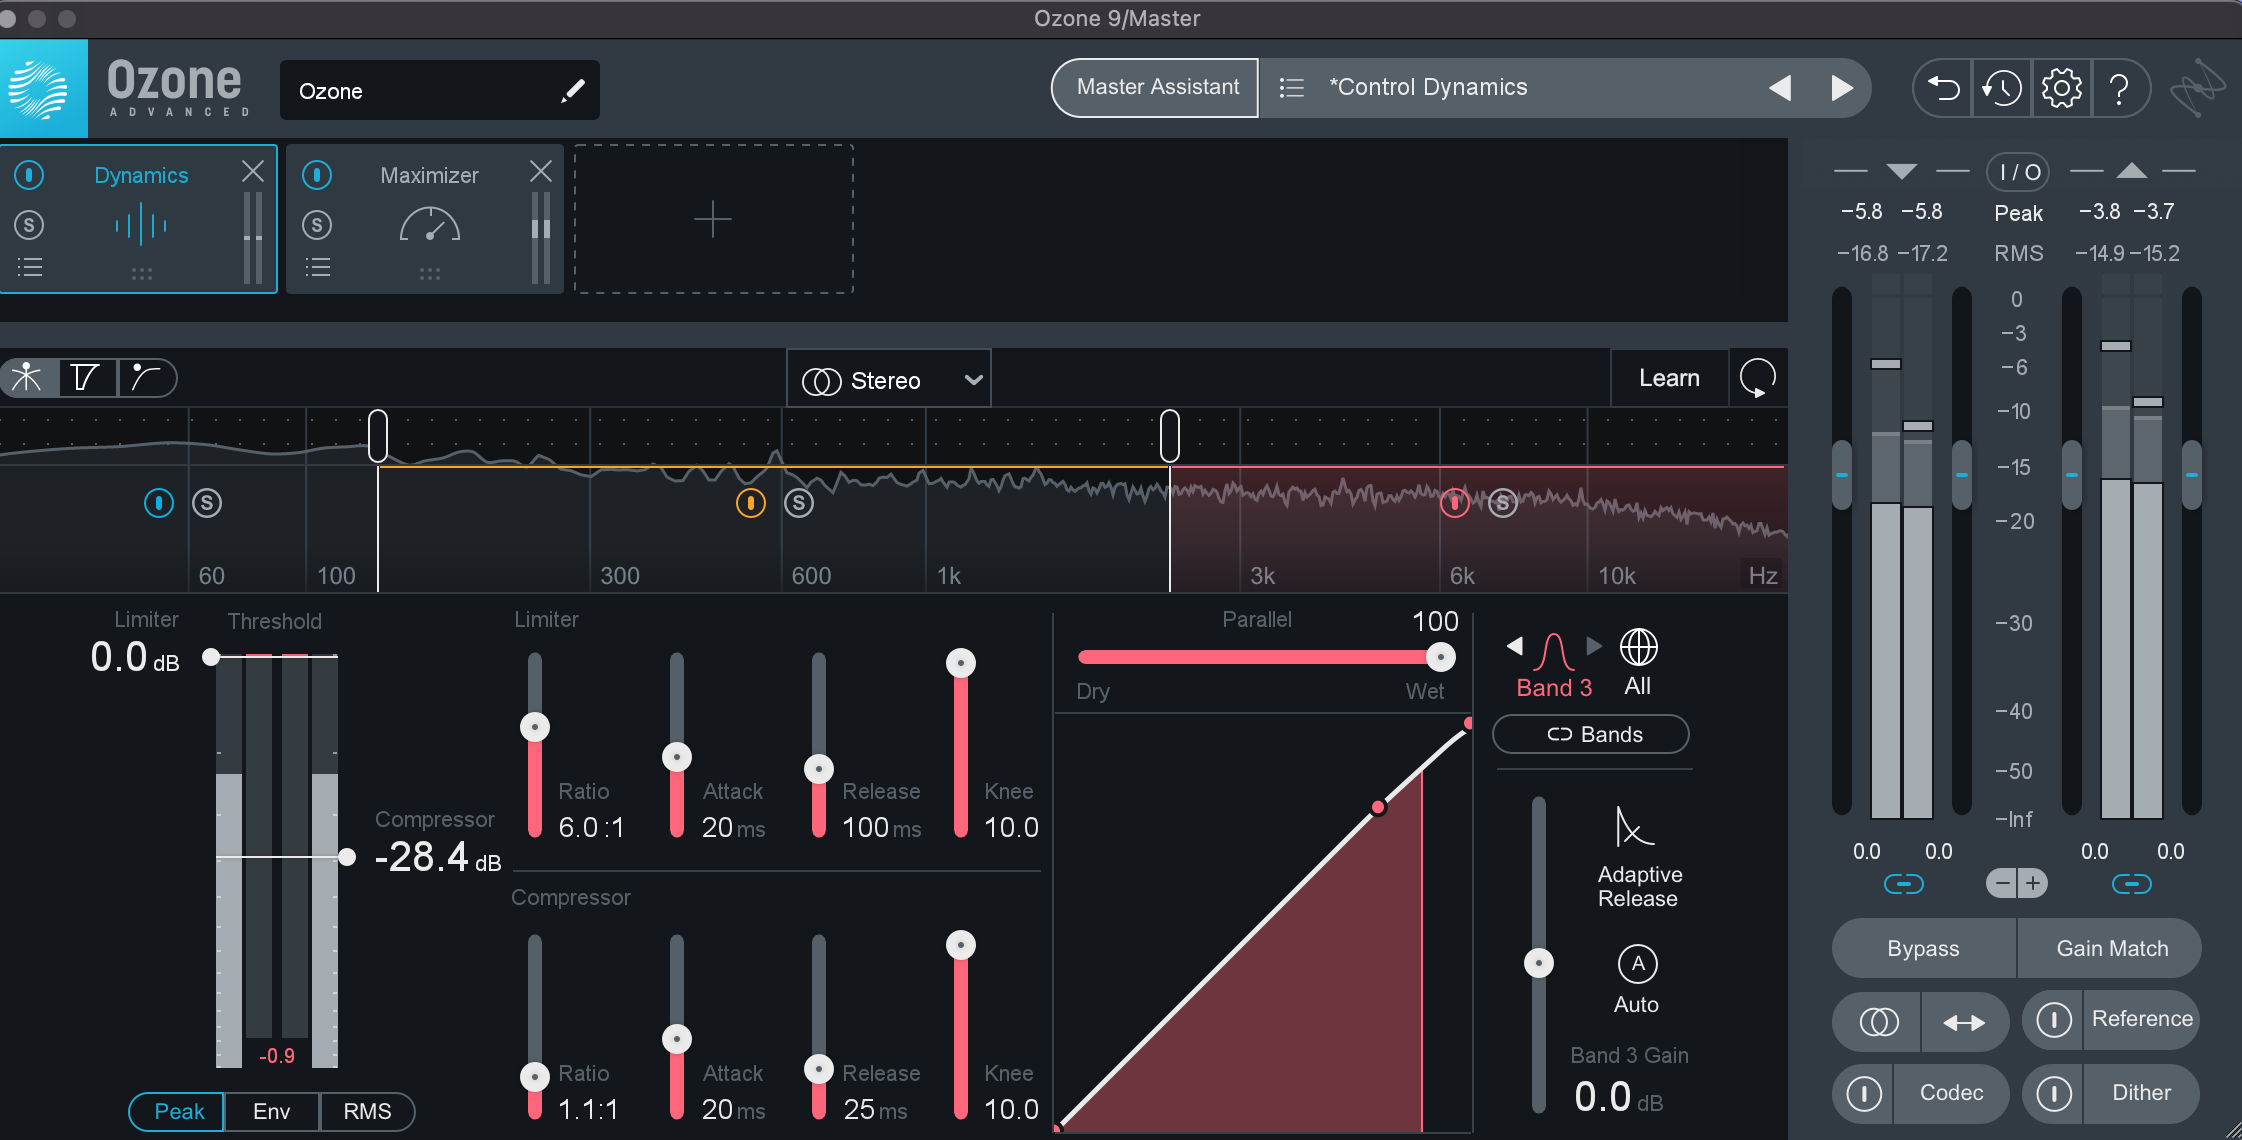
Task: Toggle the Reference power button
Action: coord(2054,1020)
